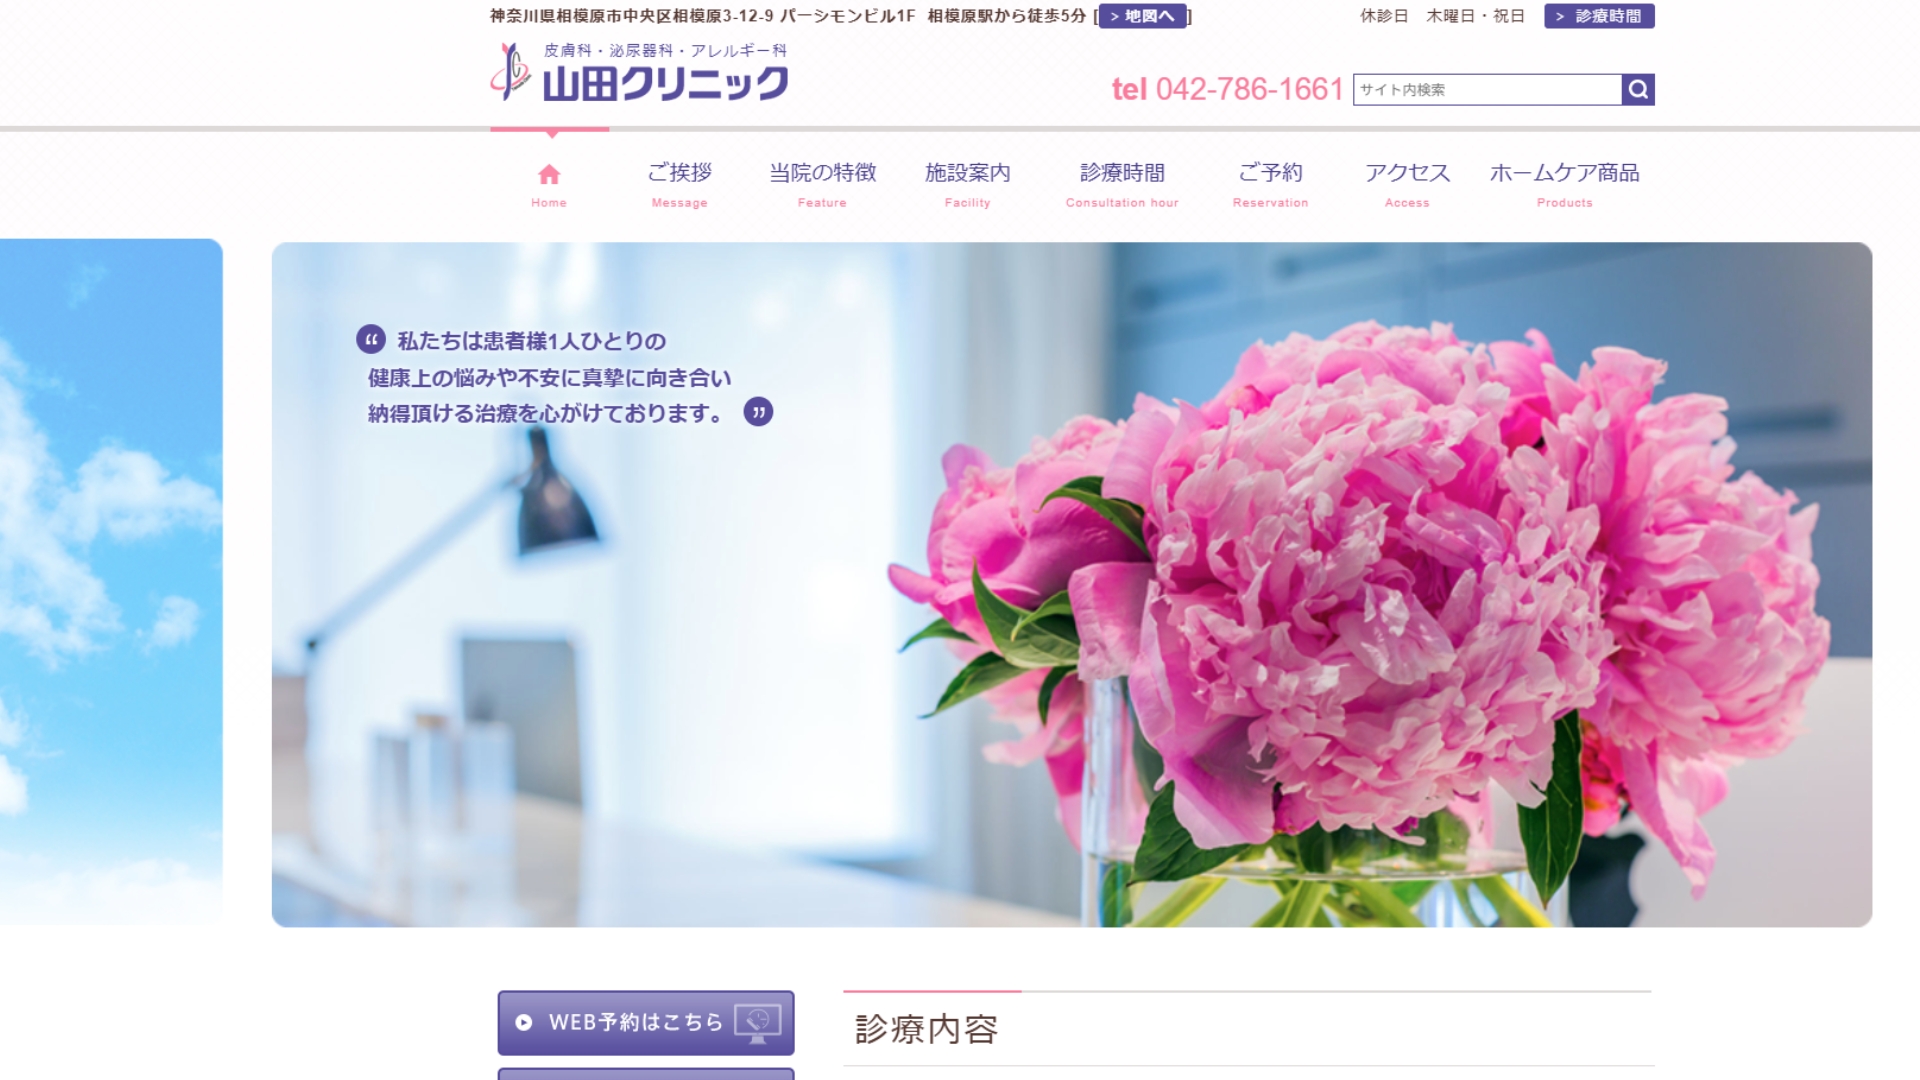Viewport: 1920px width, 1080px height.
Task: Open the ご予約 Reservation page
Action: [1271, 183]
